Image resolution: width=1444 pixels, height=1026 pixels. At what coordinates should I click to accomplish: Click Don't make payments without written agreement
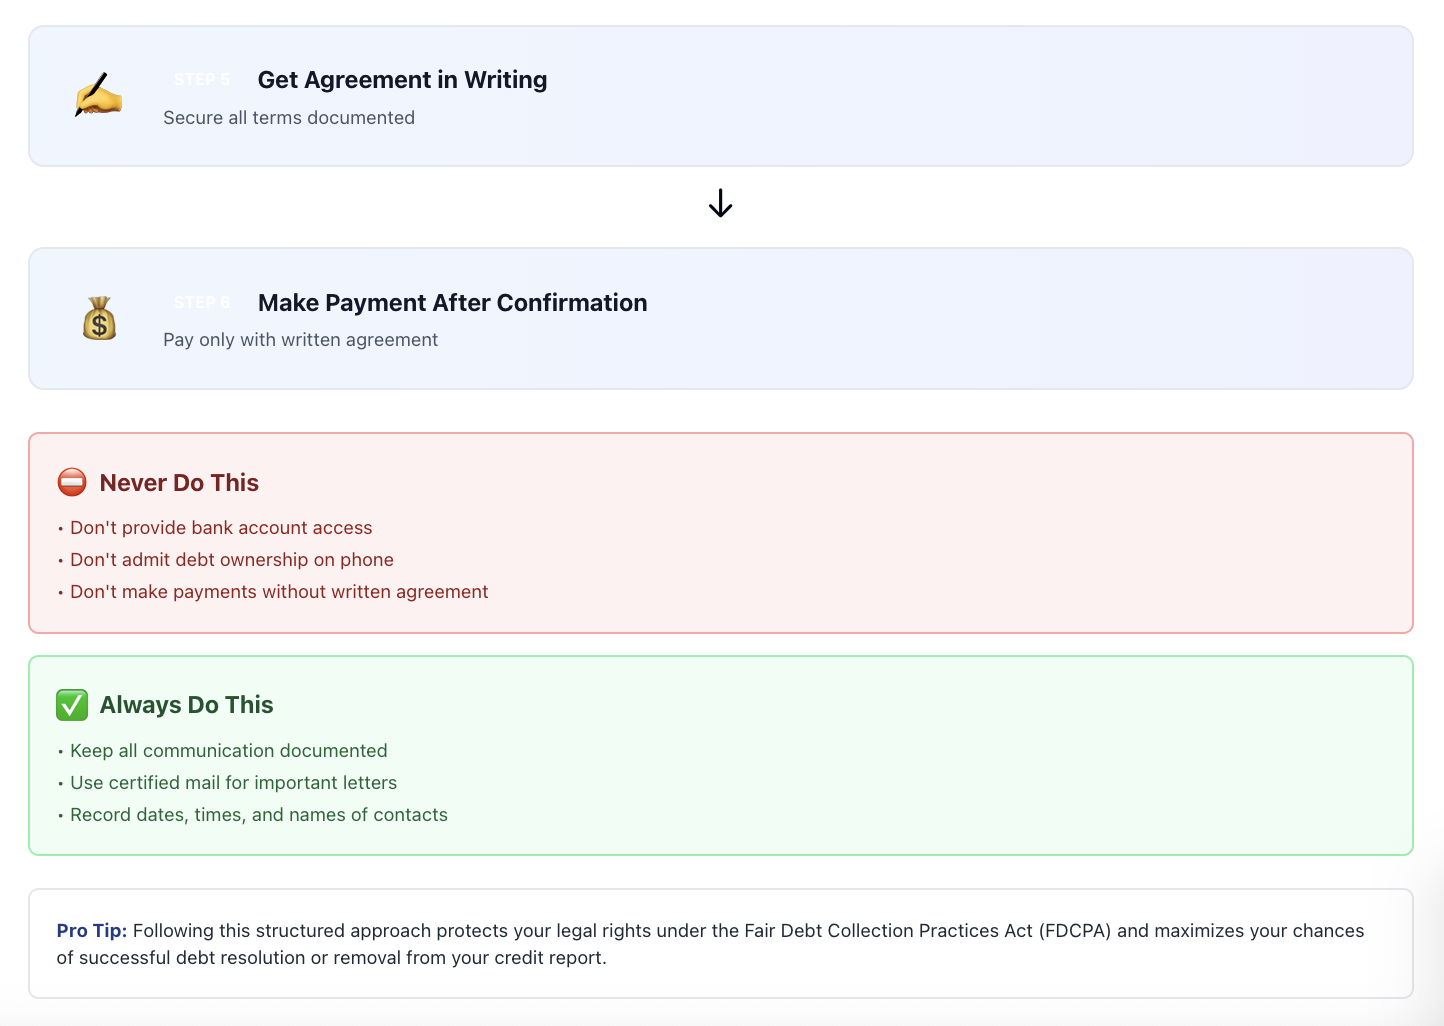click(x=279, y=592)
